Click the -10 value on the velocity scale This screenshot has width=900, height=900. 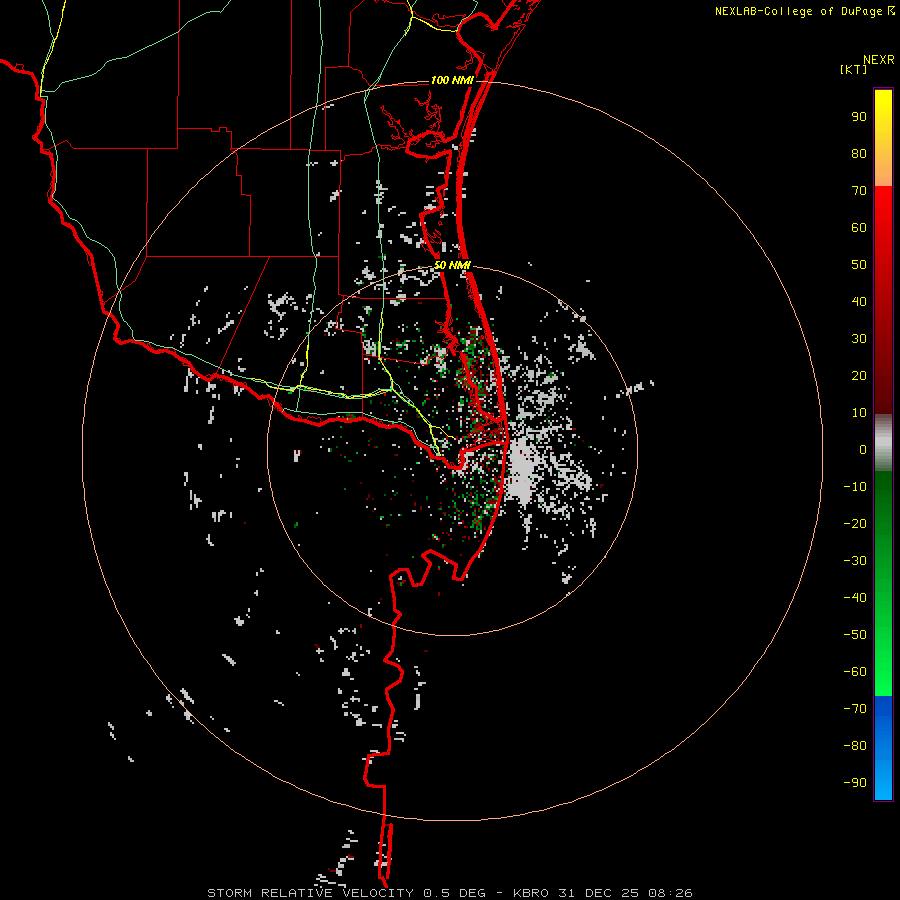coord(855,487)
